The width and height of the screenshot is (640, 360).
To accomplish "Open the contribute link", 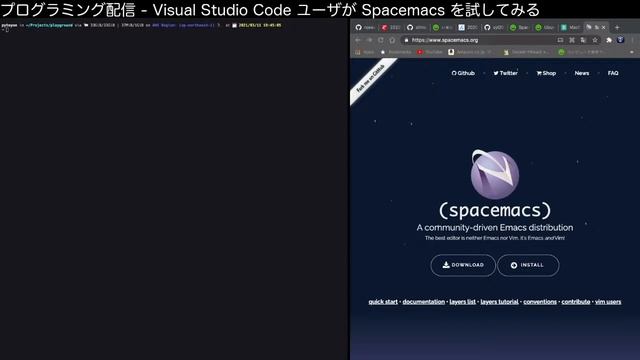I will (x=576, y=302).
